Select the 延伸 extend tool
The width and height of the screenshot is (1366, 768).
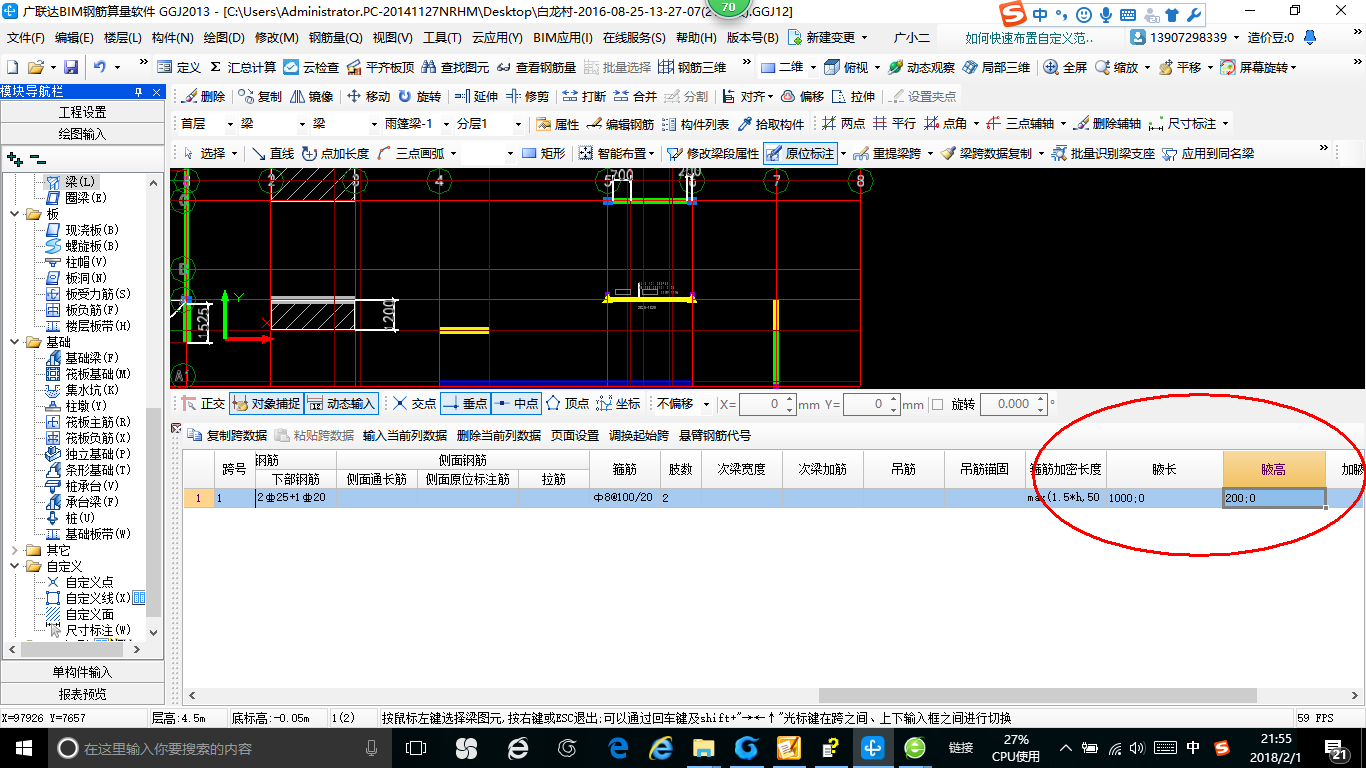[x=476, y=96]
